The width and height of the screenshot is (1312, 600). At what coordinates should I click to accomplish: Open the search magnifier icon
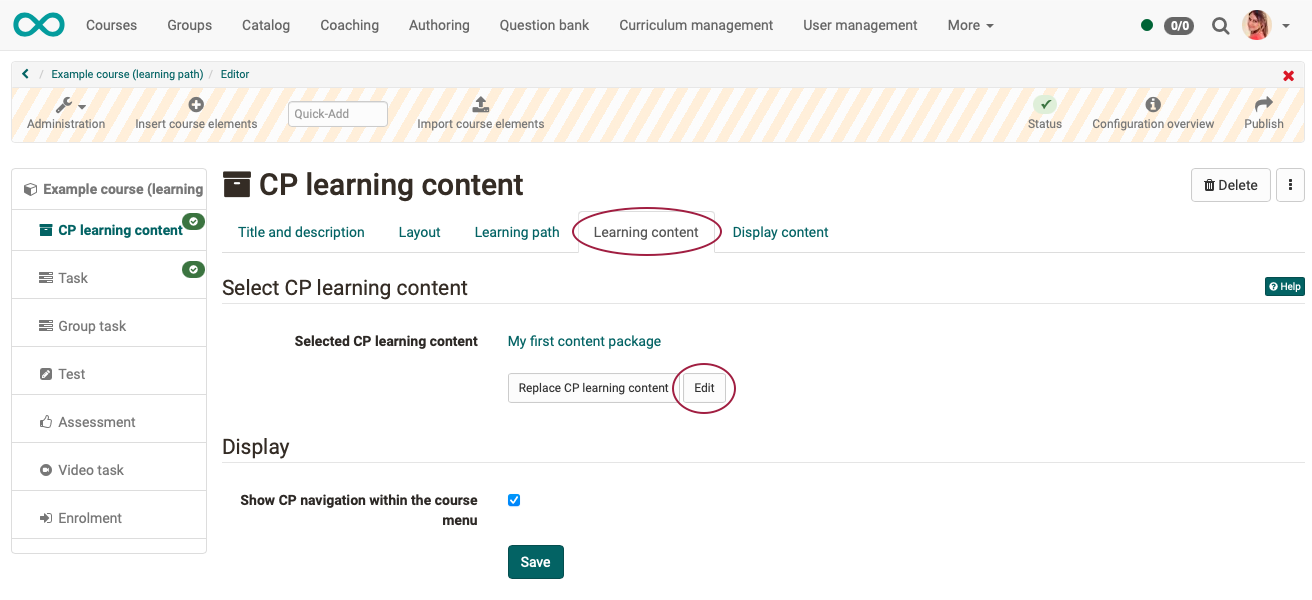click(1220, 26)
